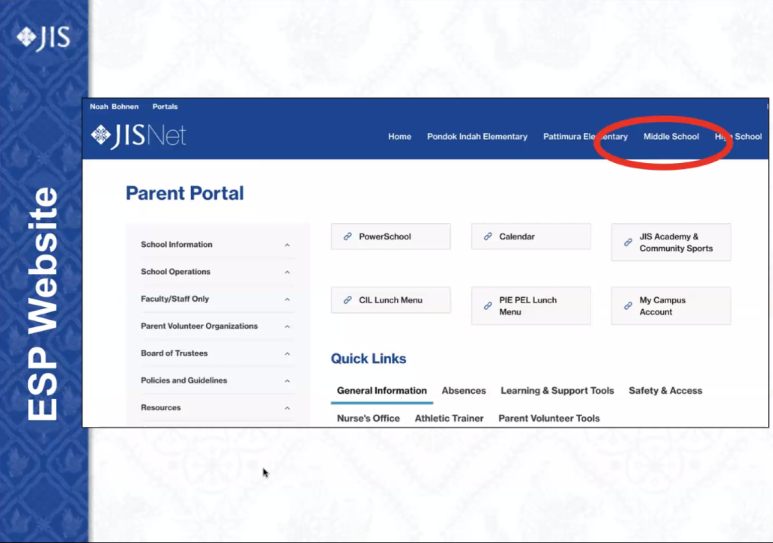Click the link icon on the PowerSchool card
773x543 pixels.
[348, 236]
